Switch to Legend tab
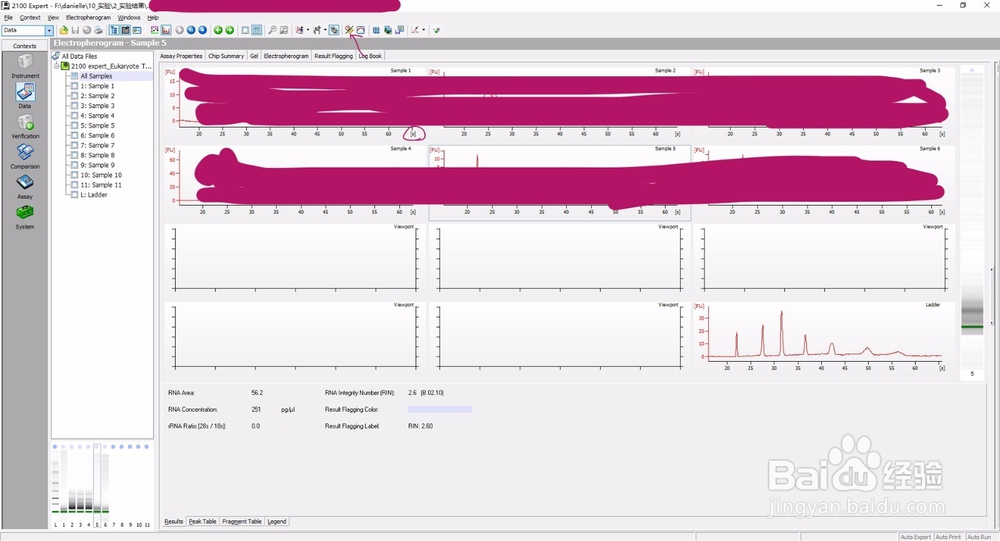 pyautogui.click(x=277, y=522)
